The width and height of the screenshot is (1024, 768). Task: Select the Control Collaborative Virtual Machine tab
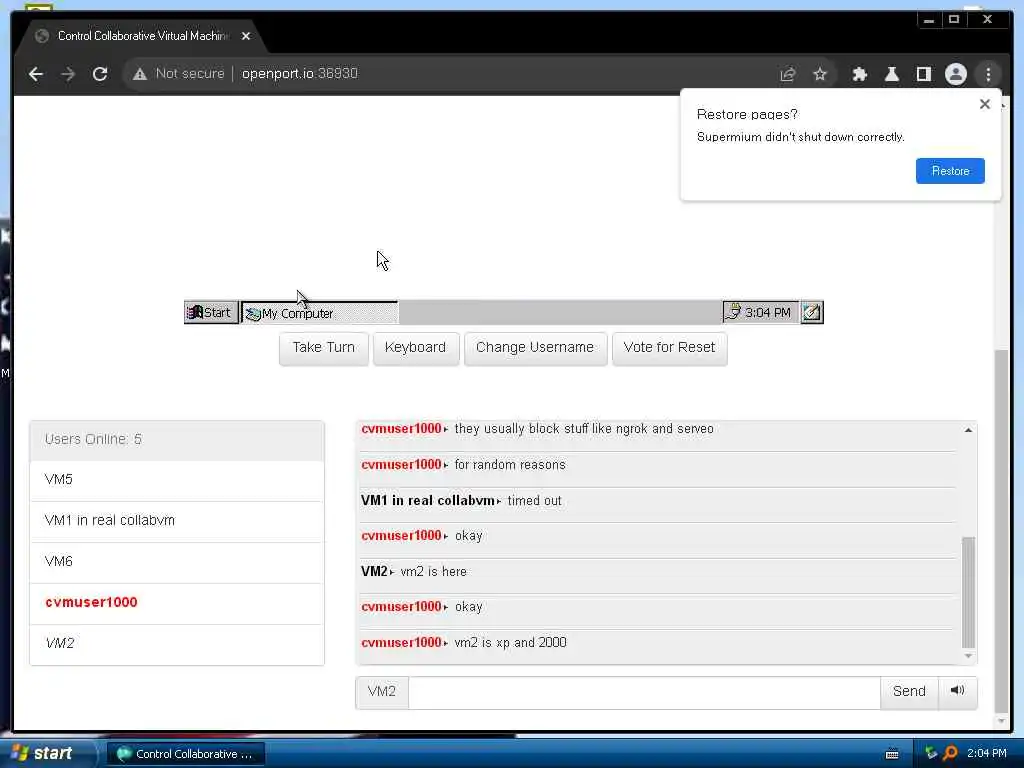click(x=142, y=36)
